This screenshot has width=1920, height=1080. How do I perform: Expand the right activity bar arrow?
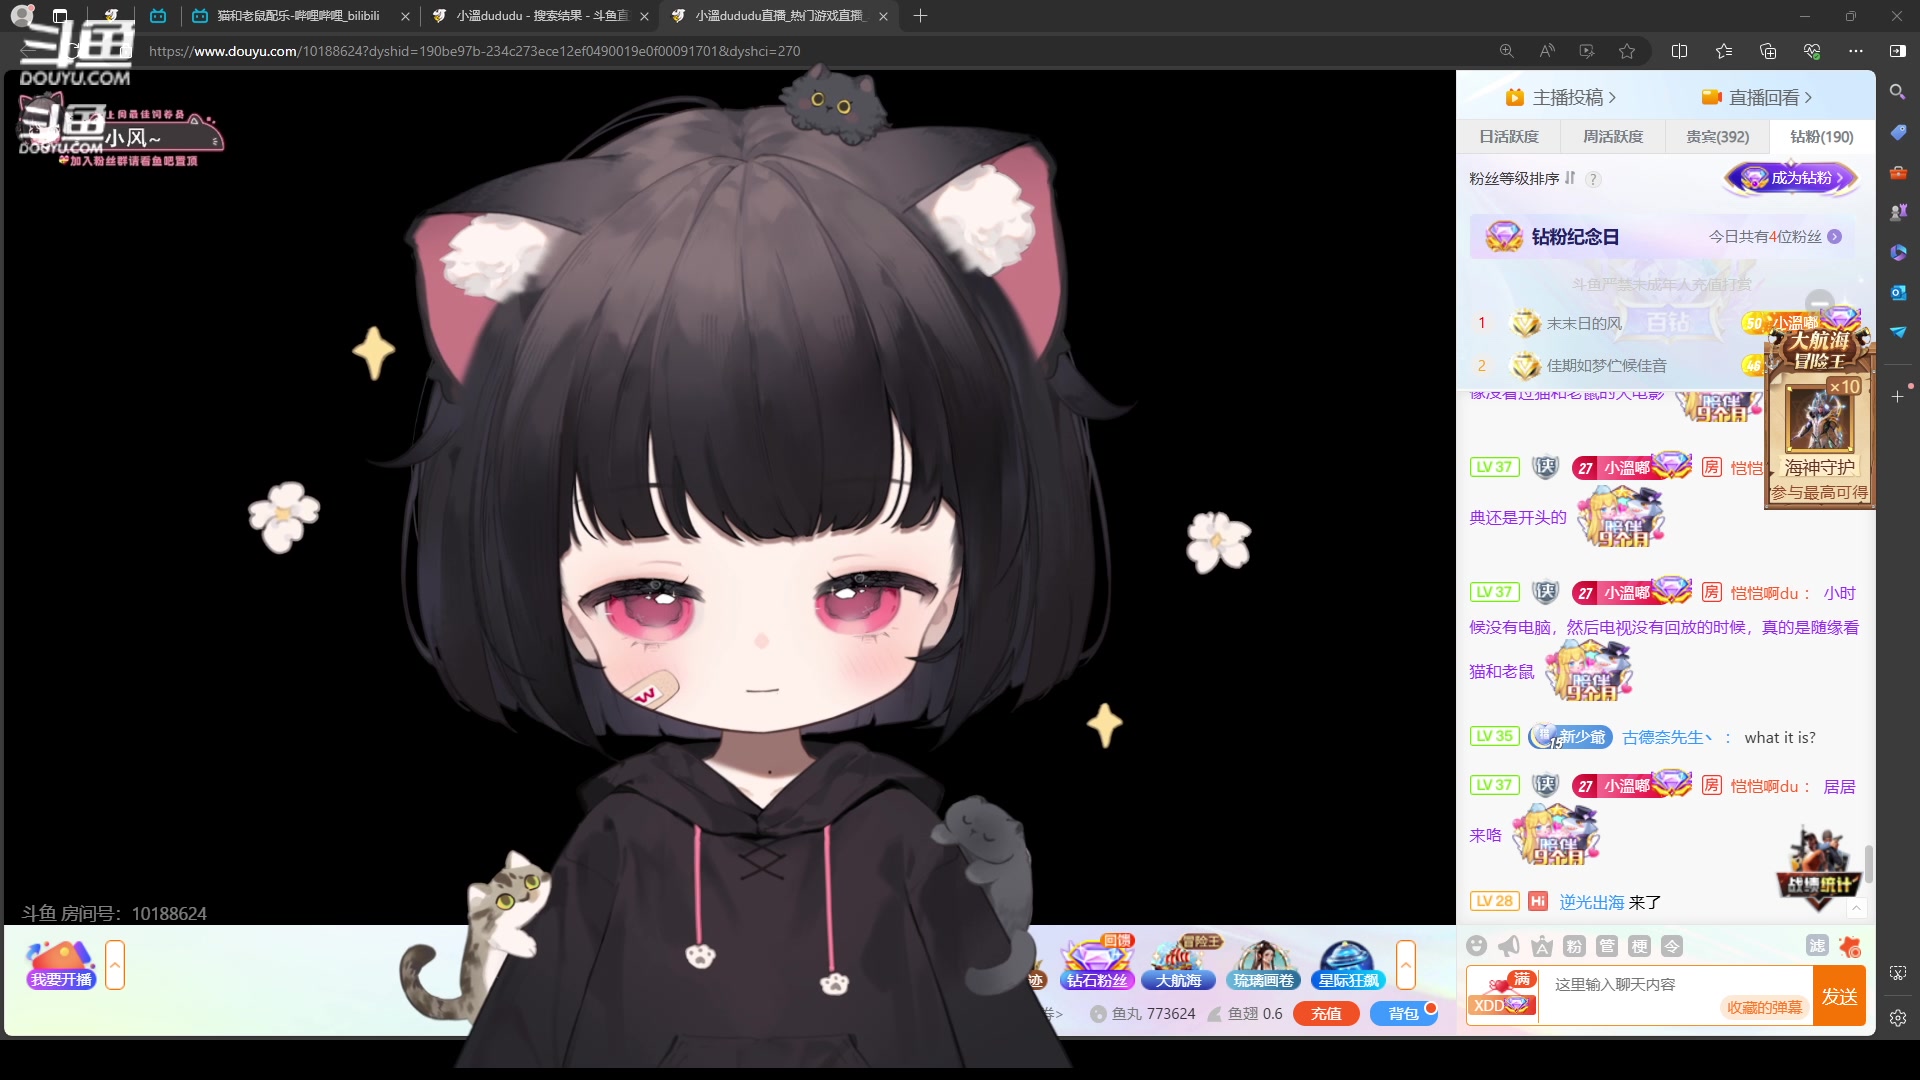coord(1406,965)
